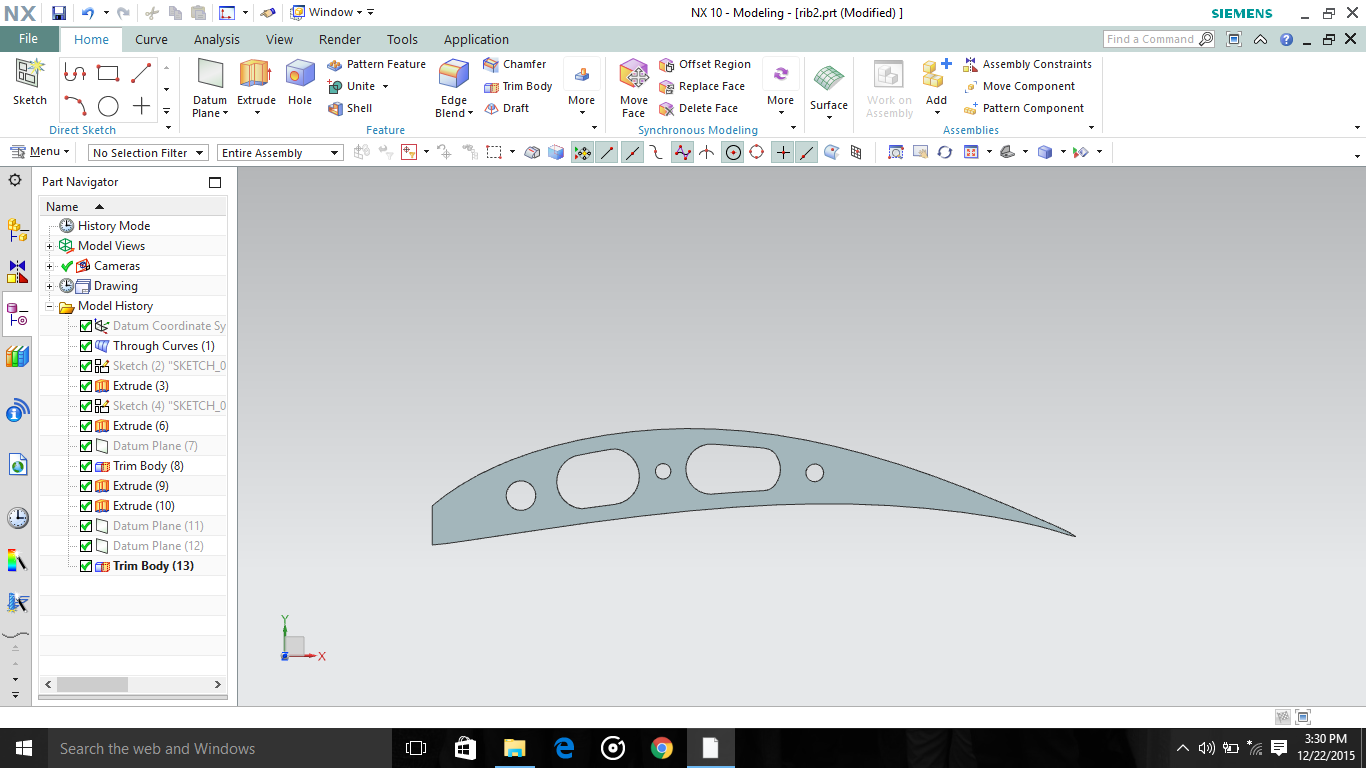This screenshot has height=768, width=1366.
Task: Switch to the Application tab
Action: (x=476, y=39)
